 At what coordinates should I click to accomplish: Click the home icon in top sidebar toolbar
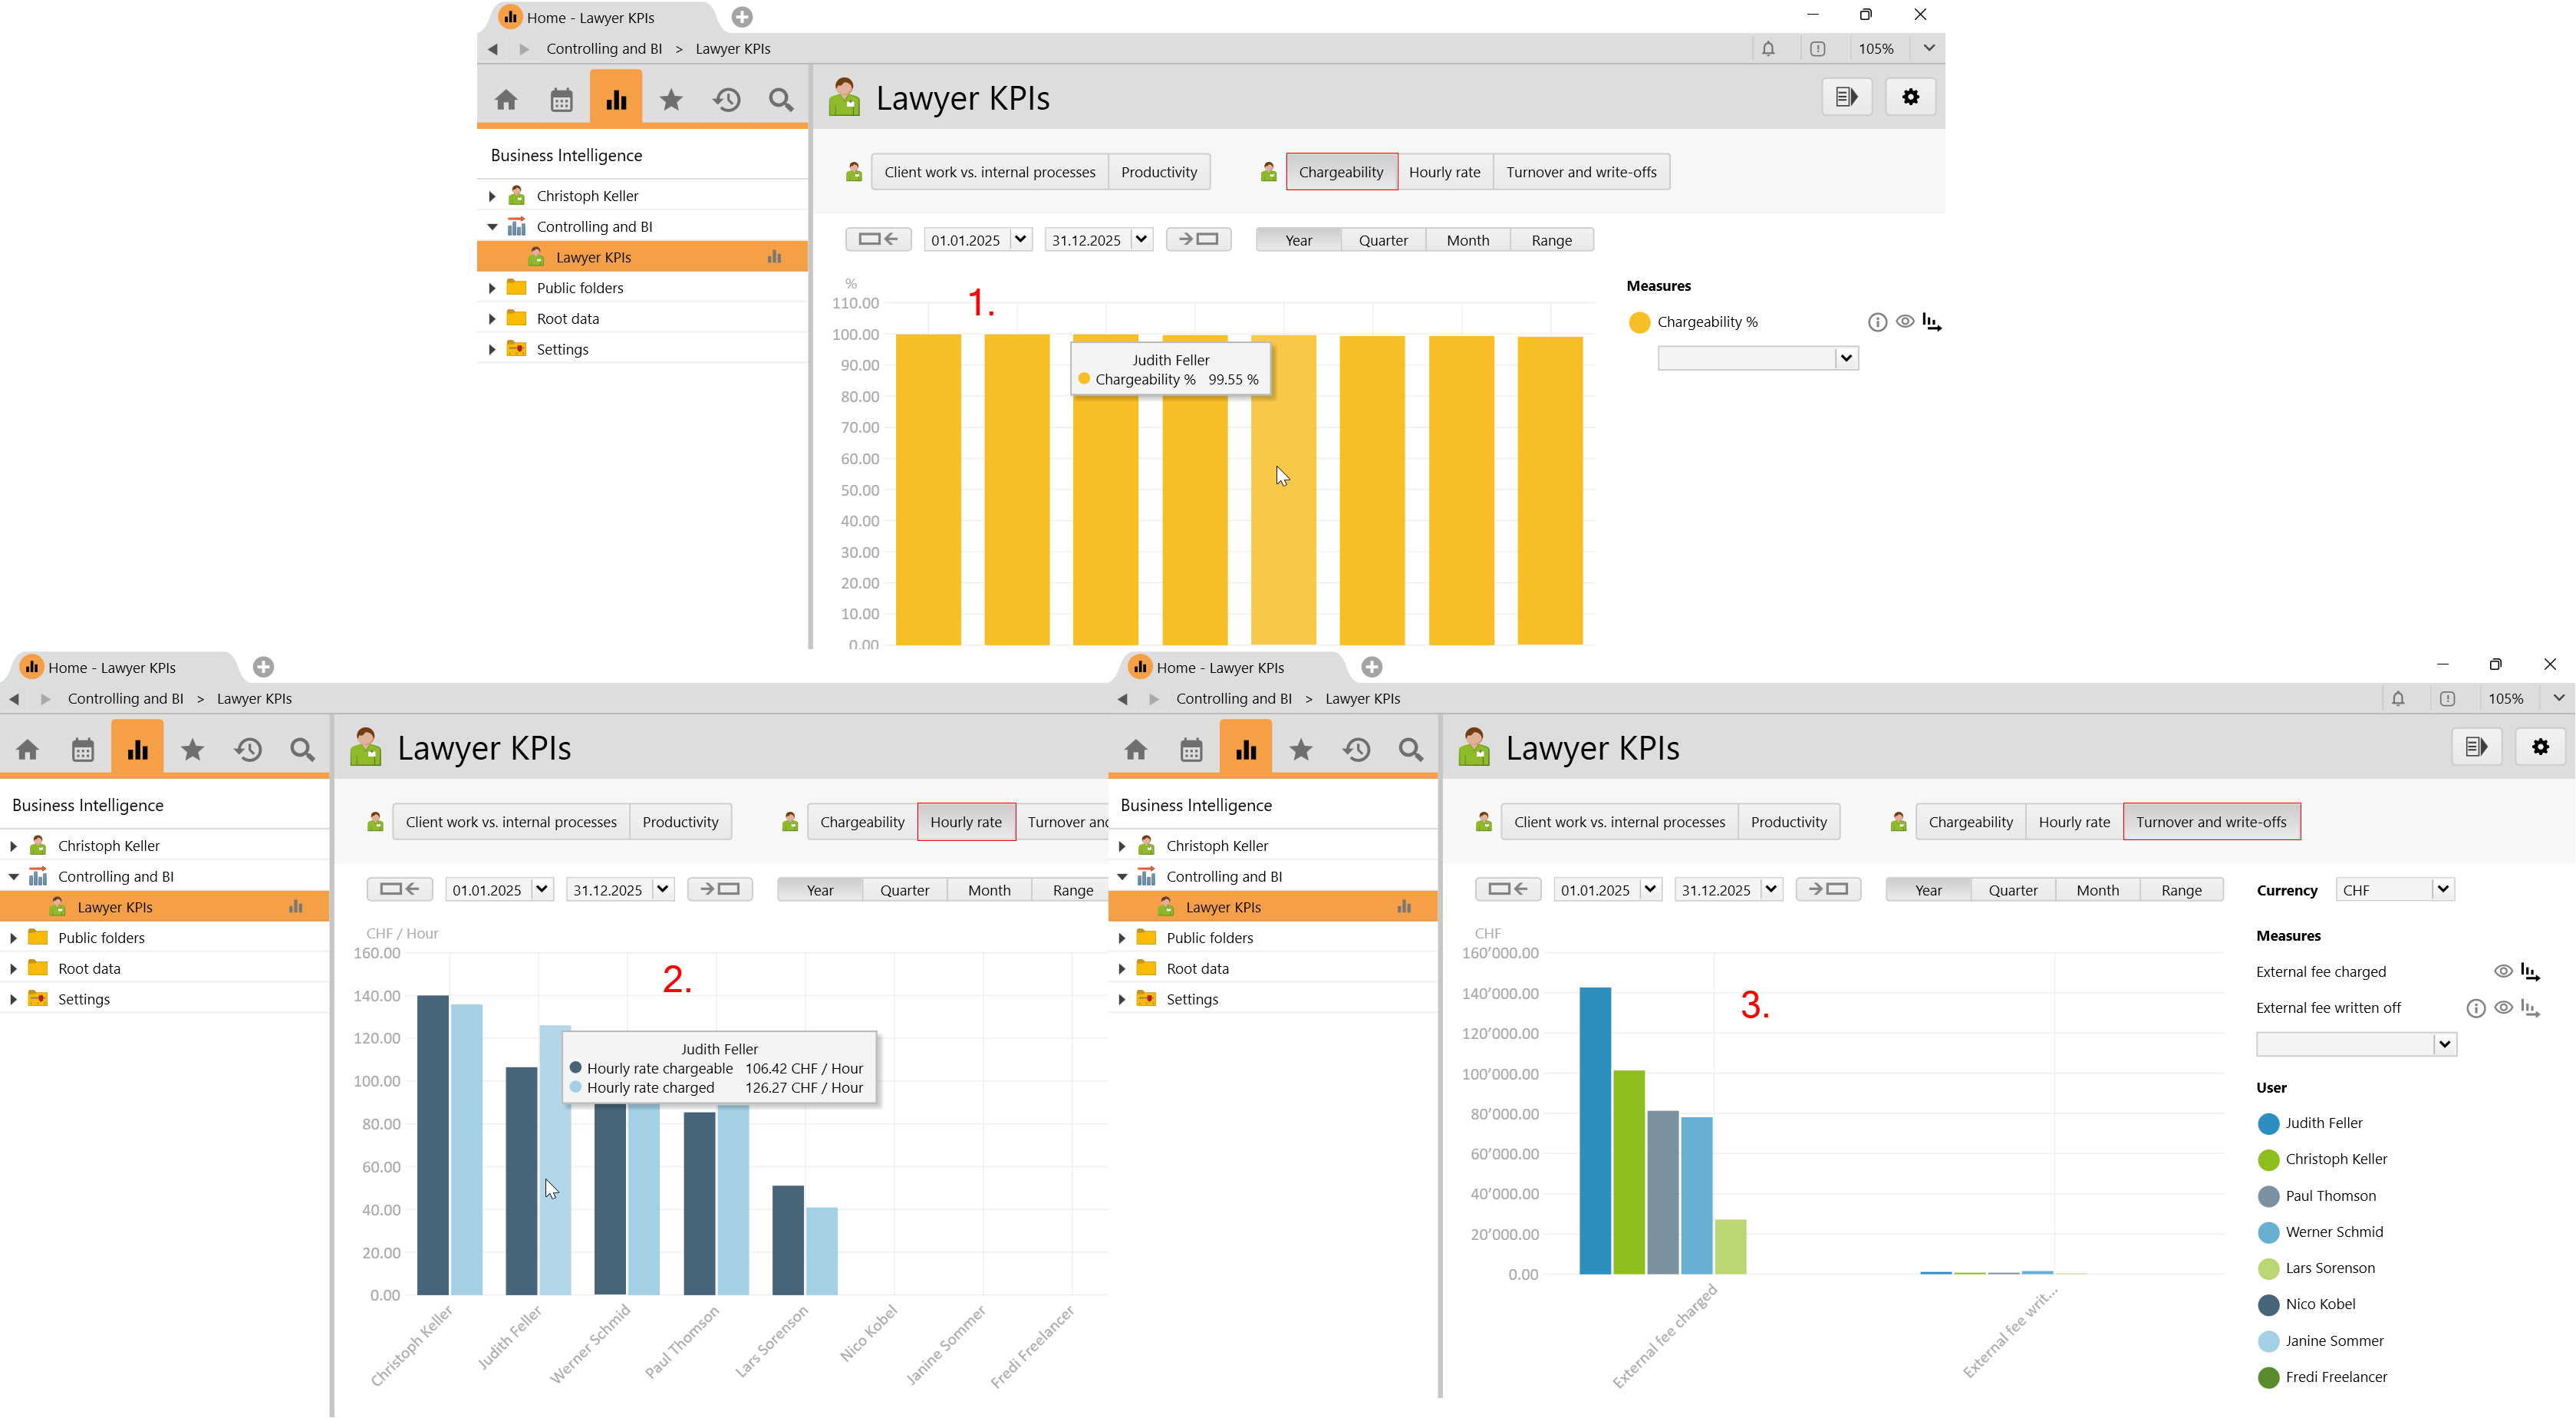pos(506,99)
